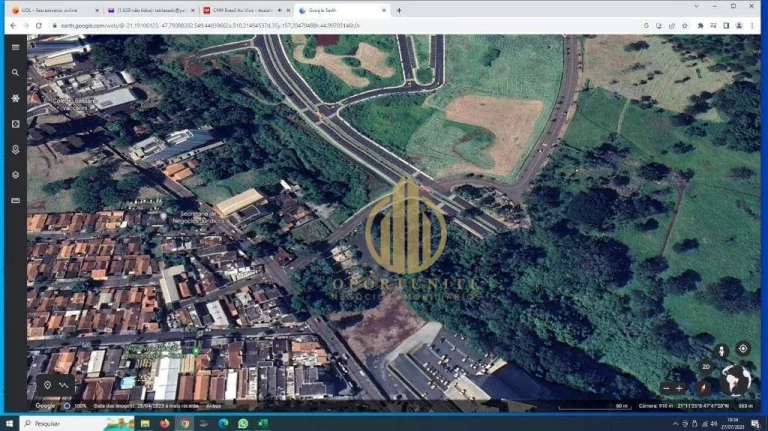The width and height of the screenshot is (768, 431).
Task: Switch to the email inbox tab
Action: [x=152, y=10]
